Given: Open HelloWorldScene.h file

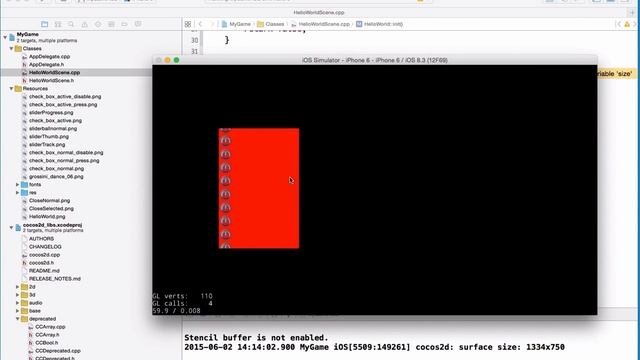Looking at the screenshot, I should [51, 80].
